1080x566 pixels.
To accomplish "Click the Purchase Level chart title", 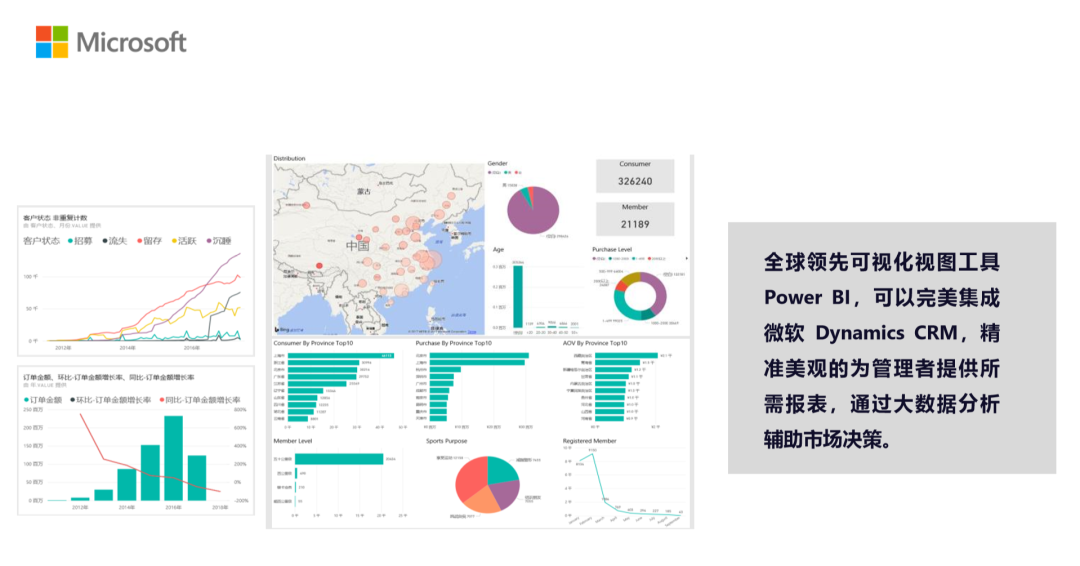I will (612, 249).
